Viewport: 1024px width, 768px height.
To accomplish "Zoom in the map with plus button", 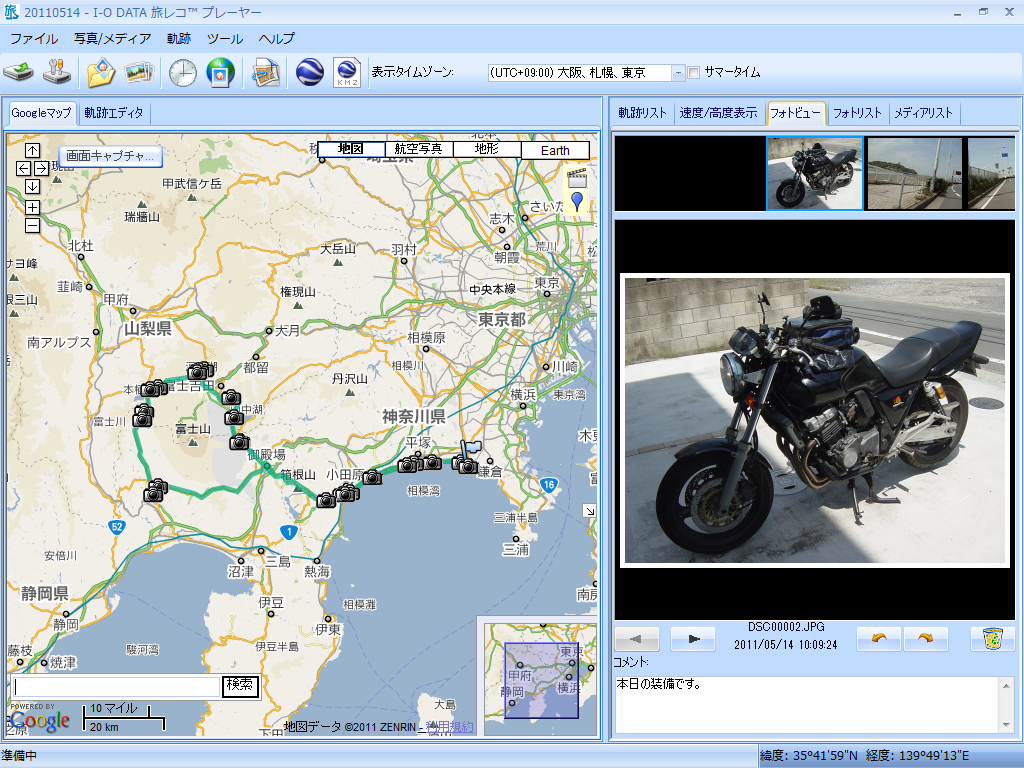I will pos(32,207).
